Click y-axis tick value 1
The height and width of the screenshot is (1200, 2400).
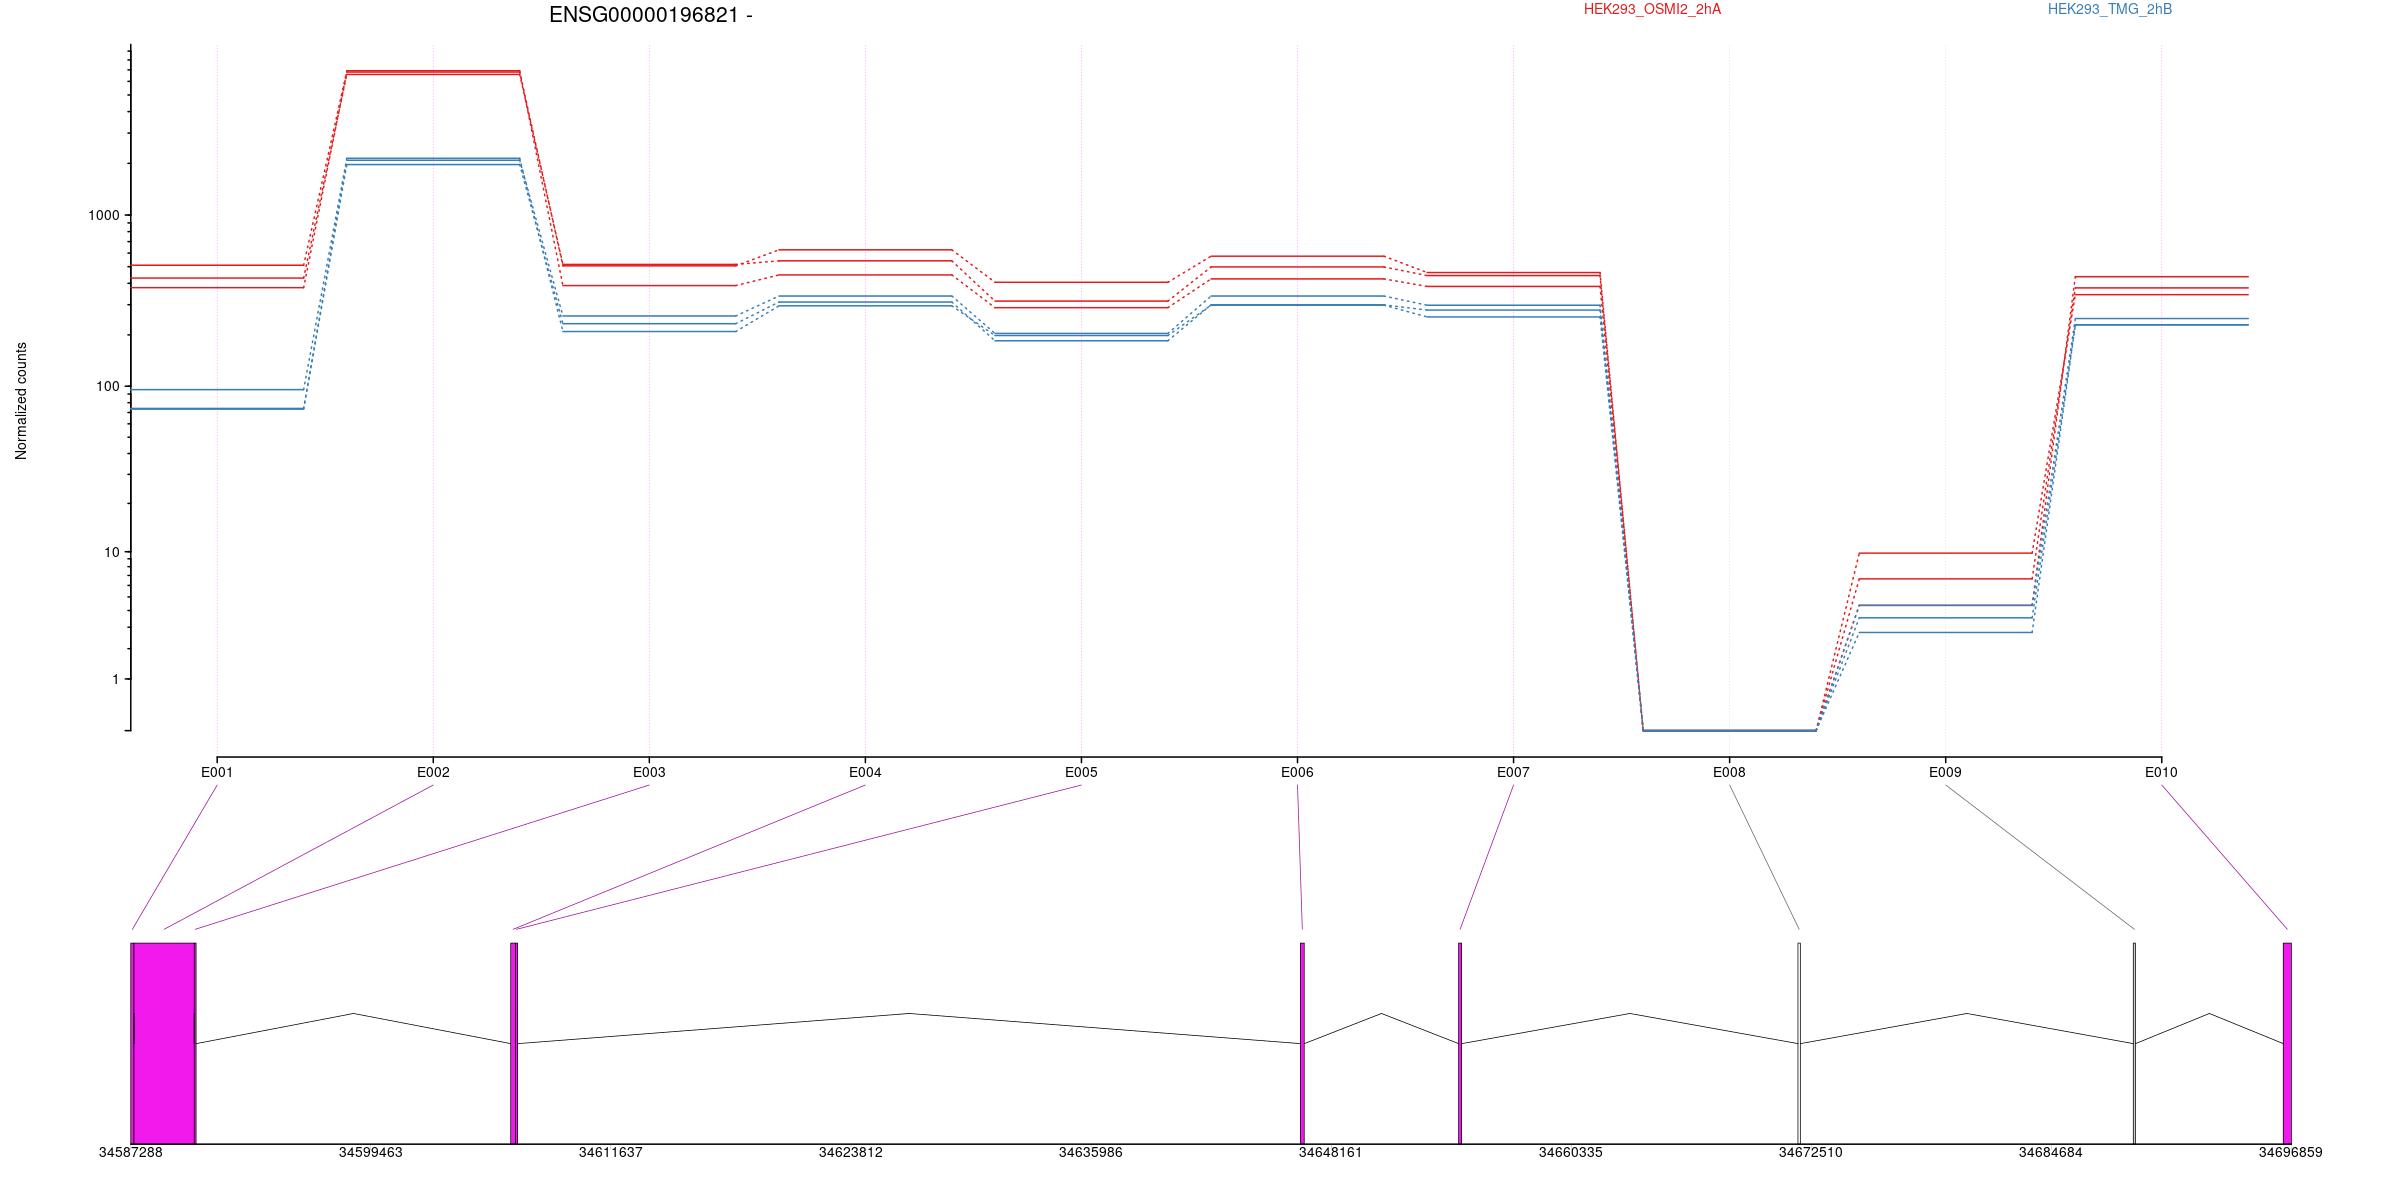pyautogui.click(x=115, y=679)
